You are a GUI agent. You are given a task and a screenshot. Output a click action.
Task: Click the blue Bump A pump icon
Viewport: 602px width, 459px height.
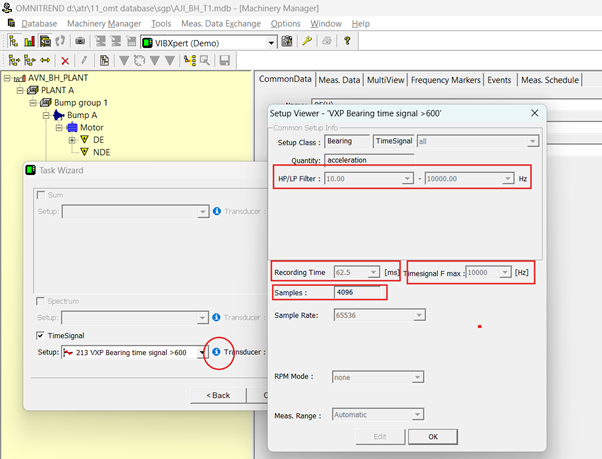coord(58,115)
